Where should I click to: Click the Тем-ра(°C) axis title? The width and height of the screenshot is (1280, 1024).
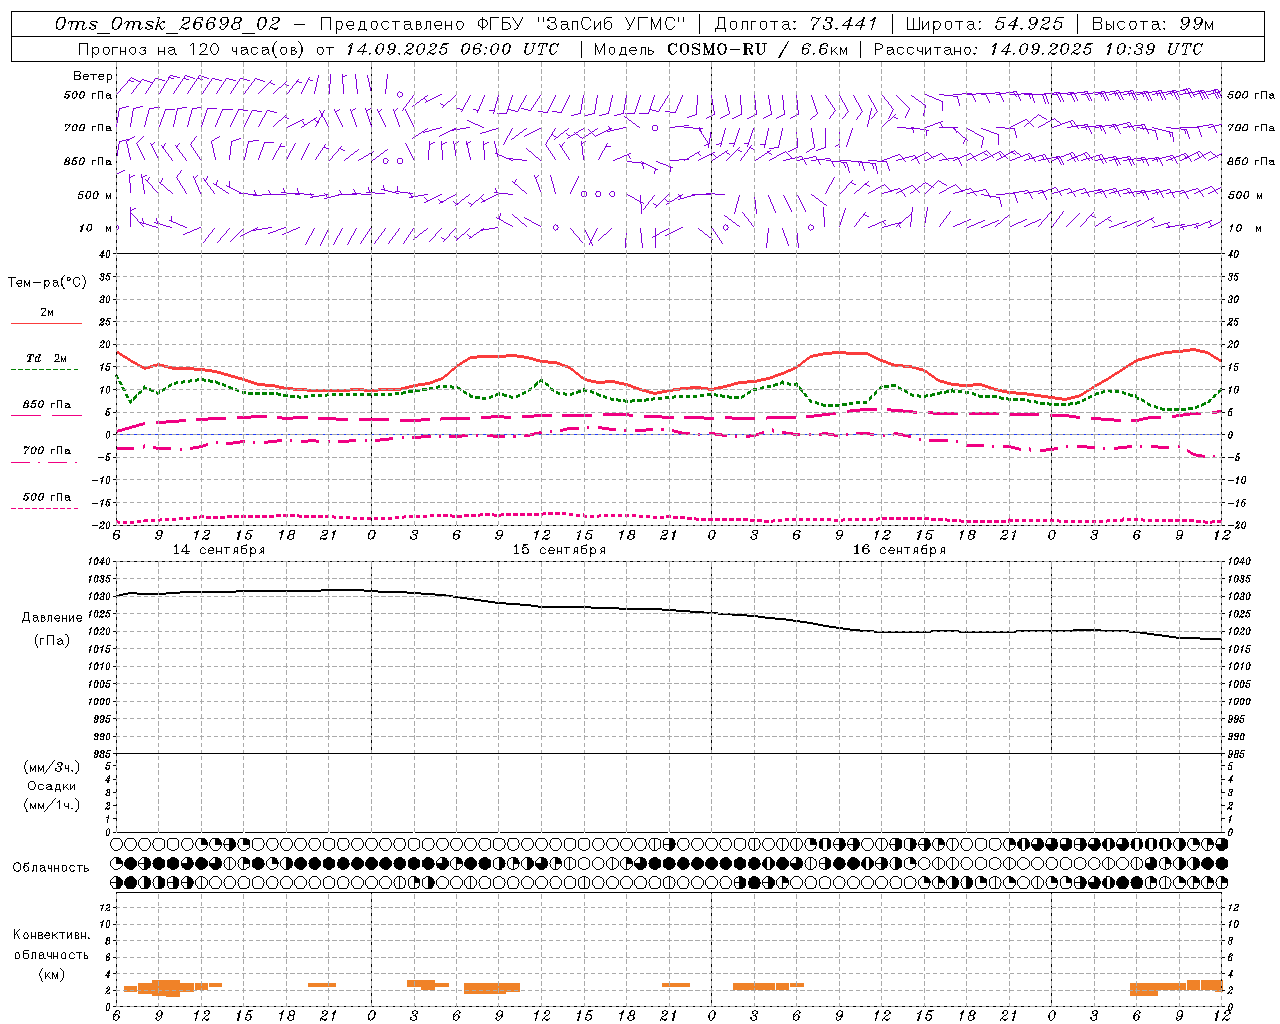[x=47, y=283]
